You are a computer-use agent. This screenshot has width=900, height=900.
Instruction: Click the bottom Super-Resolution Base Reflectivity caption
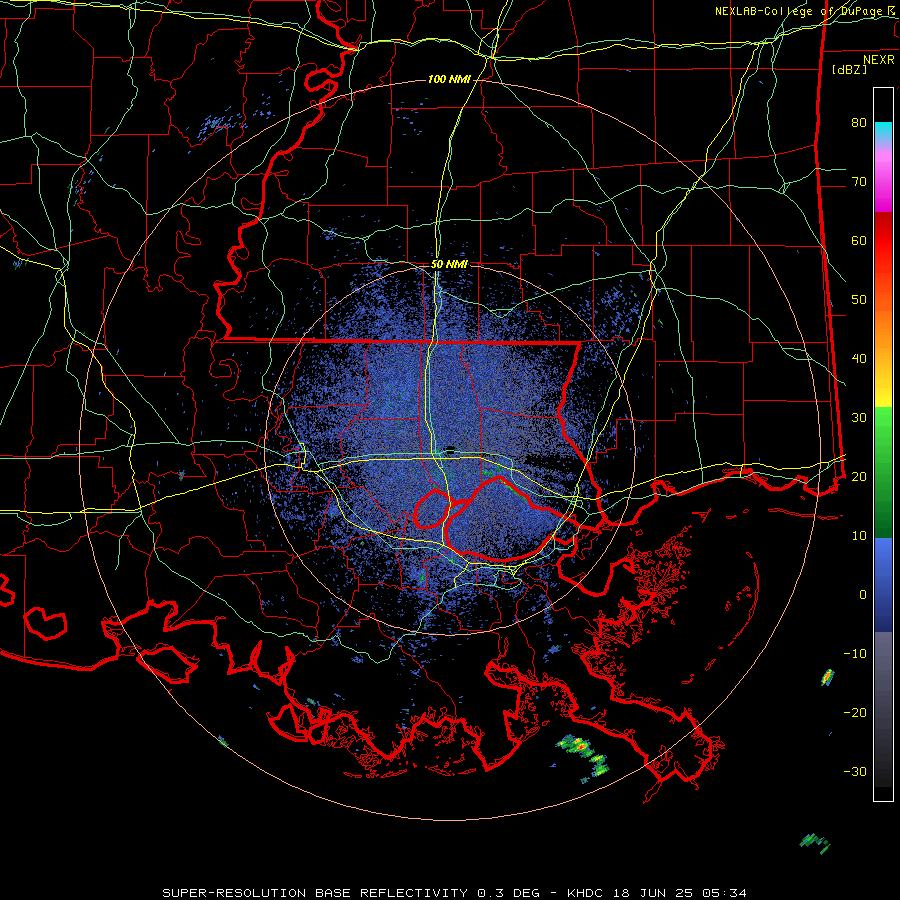click(x=454, y=893)
